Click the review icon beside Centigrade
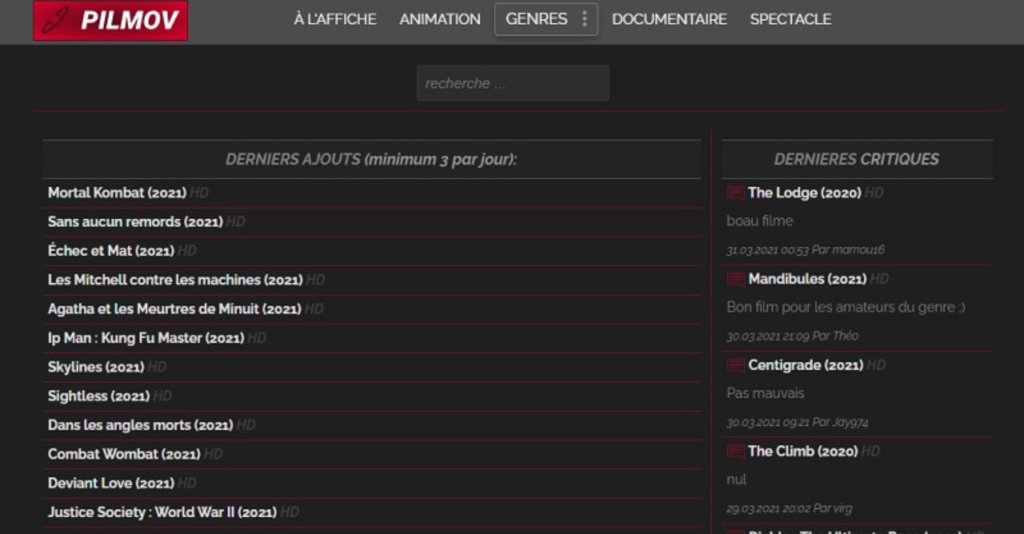This screenshot has height=534, width=1024. (735, 366)
